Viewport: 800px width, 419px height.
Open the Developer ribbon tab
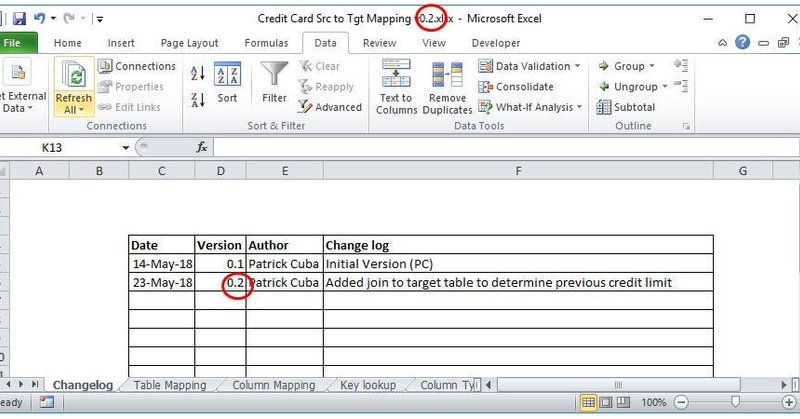click(495, 43)
